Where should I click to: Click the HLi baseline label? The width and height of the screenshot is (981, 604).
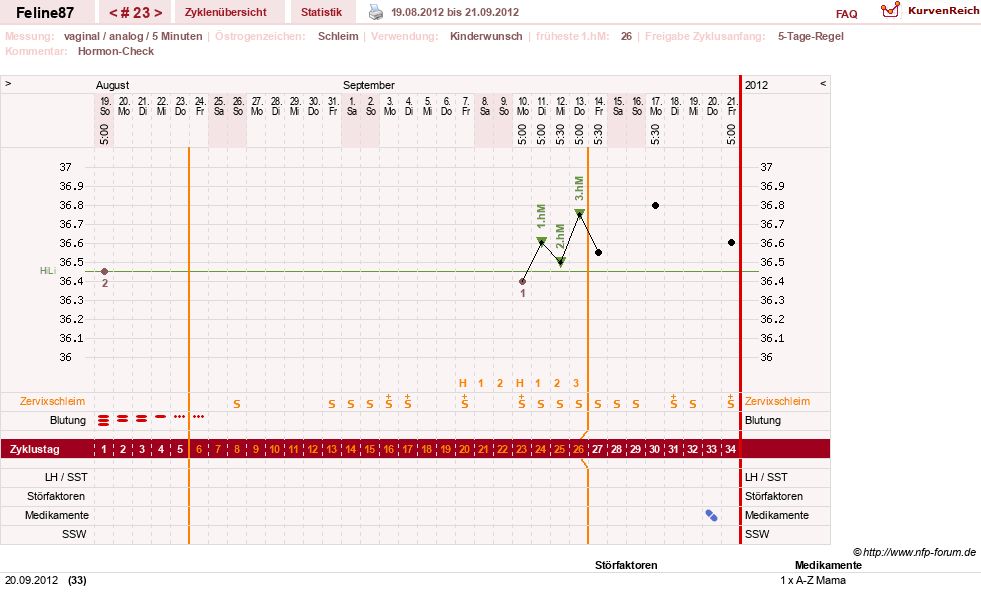[x=48, y=270]
